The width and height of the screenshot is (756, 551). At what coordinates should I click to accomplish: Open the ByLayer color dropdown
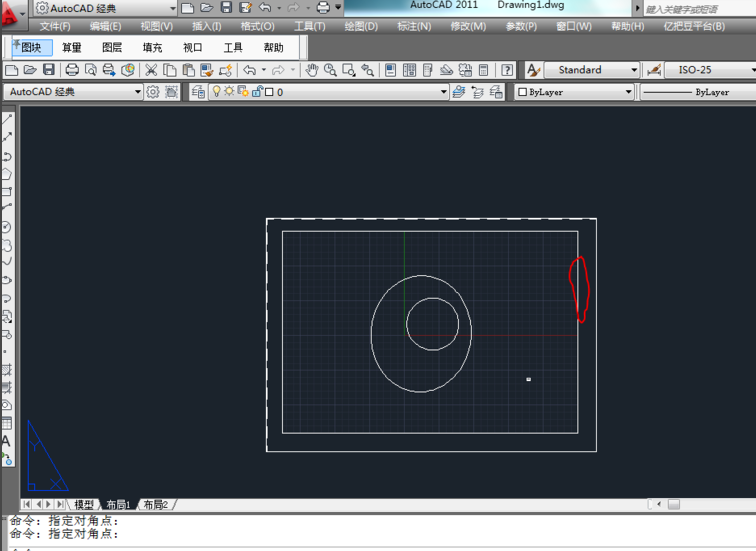628,92
